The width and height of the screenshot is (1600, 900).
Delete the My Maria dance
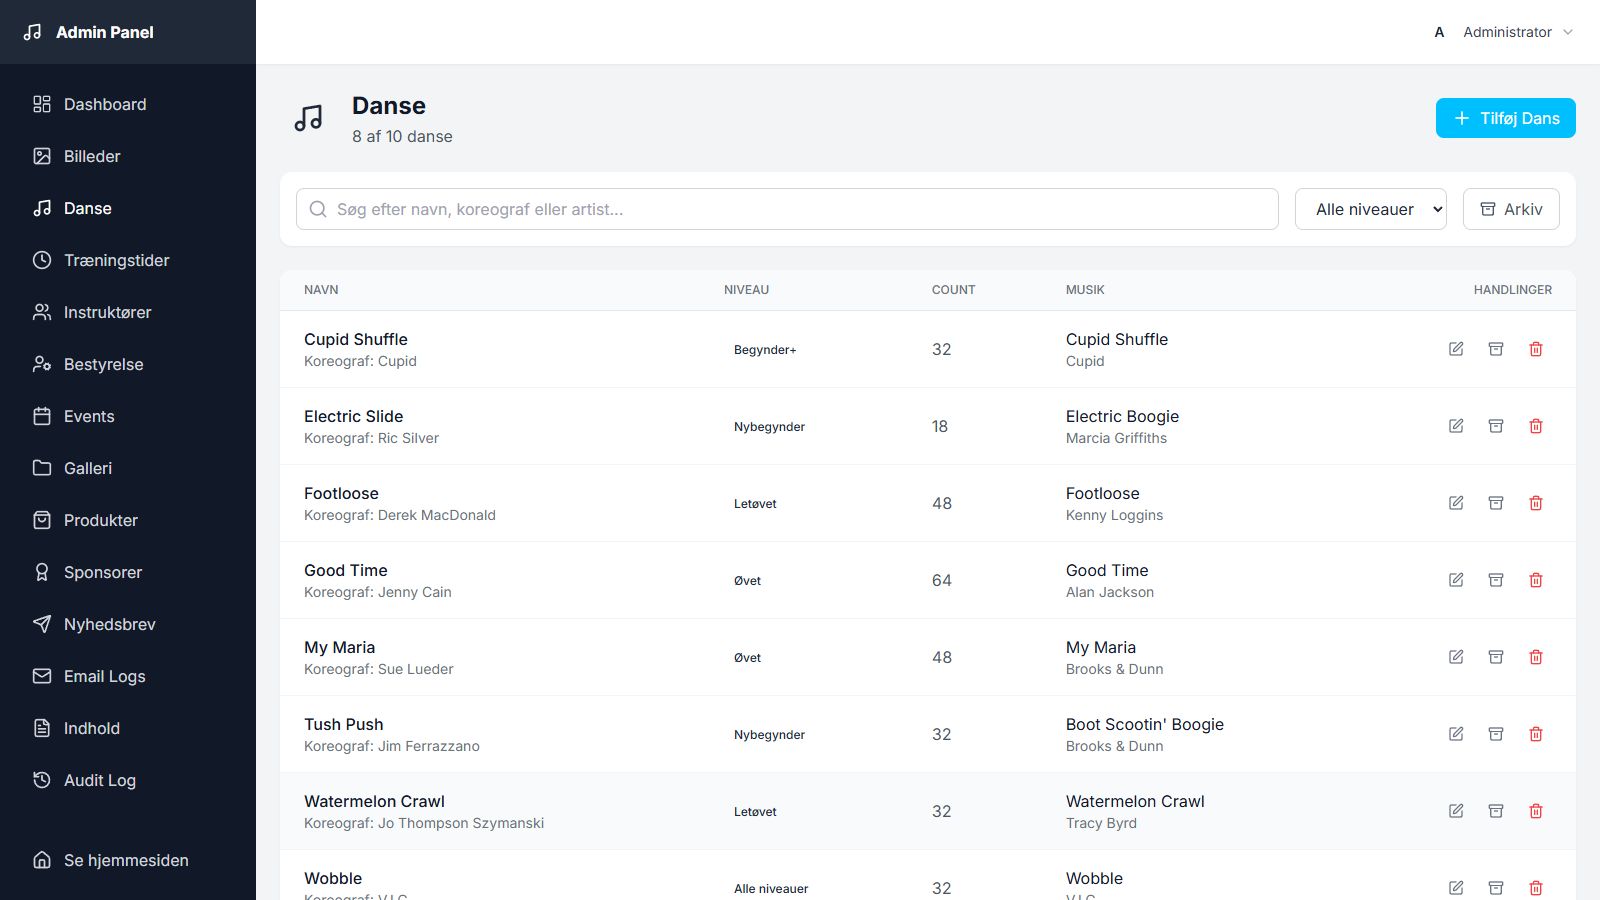point(1536,657)
